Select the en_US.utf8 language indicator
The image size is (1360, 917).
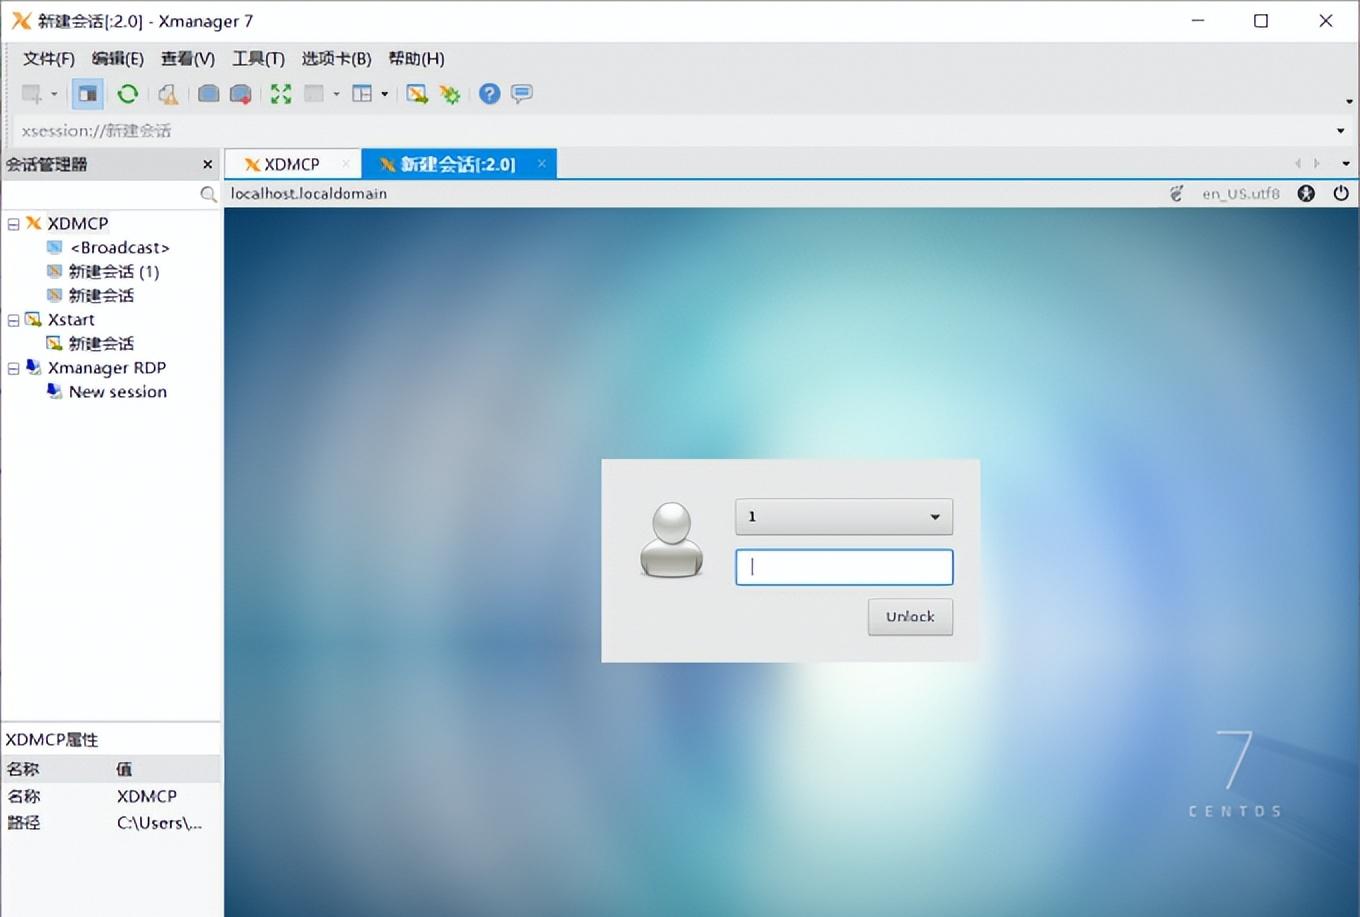point(1240,193)
